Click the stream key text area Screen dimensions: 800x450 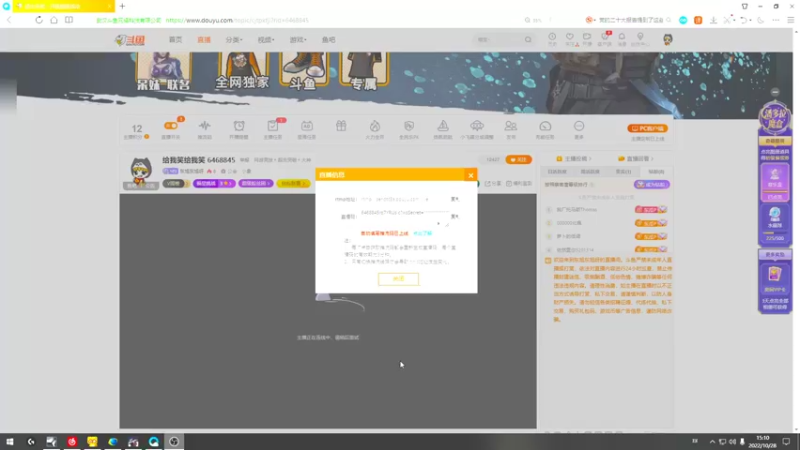(404, 218)
